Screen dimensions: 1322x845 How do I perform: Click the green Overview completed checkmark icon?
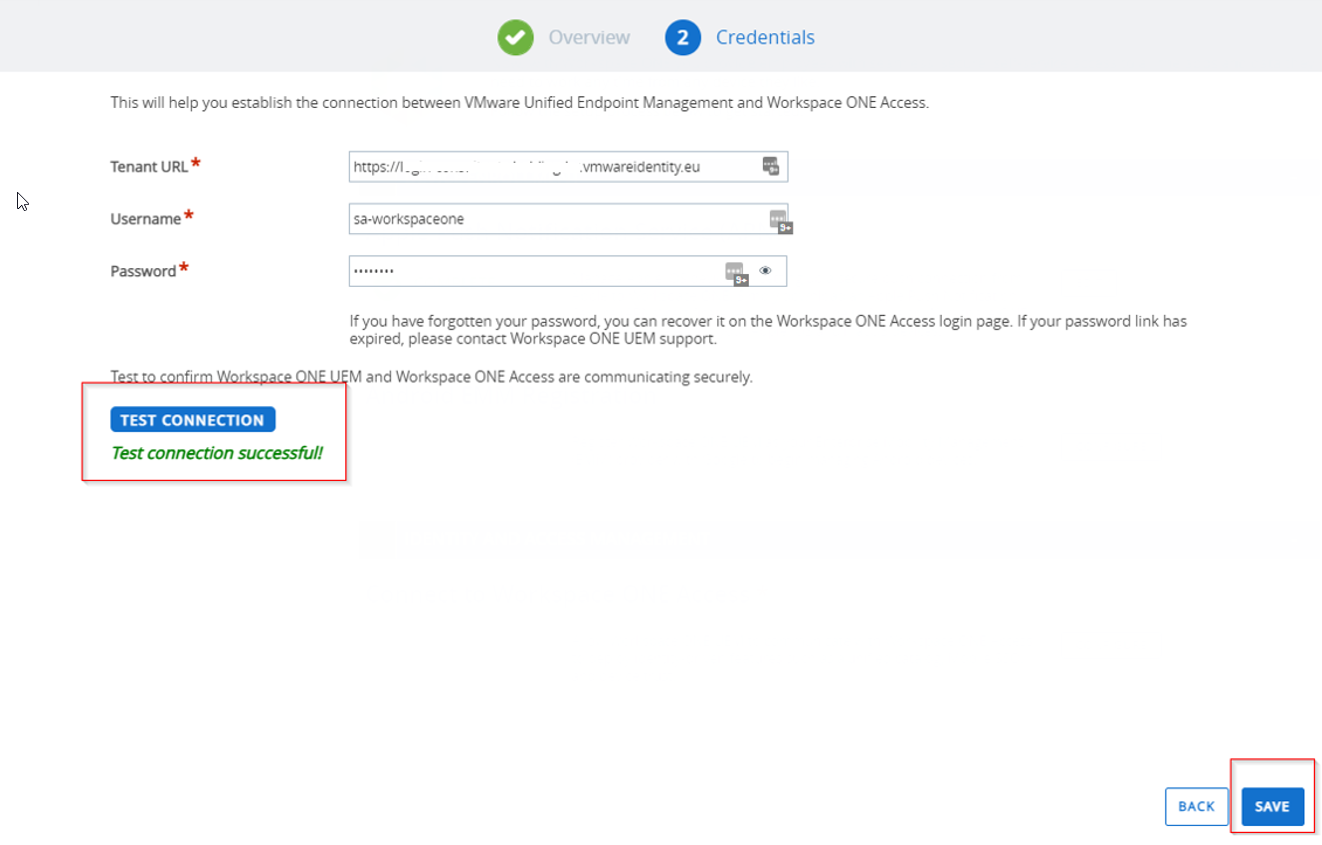515,37
